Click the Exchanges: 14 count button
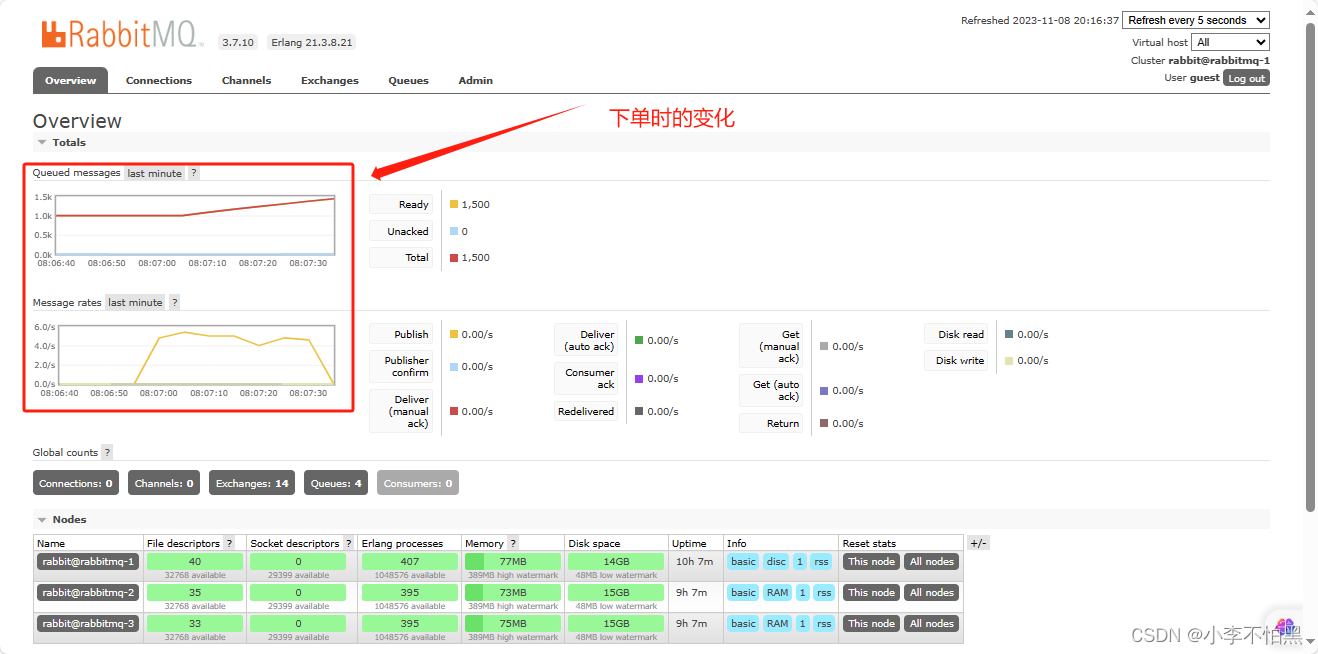The width and height of the screenshot is (1318, 654). pos(252,483)
